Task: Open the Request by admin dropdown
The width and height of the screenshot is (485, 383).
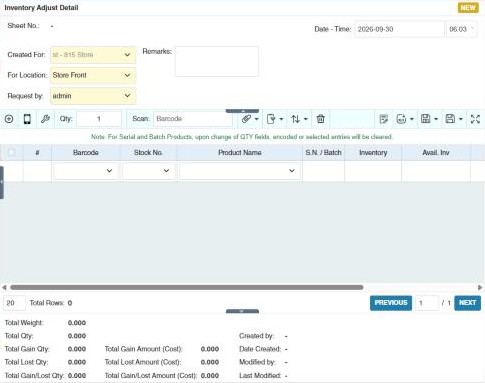Action: pos(93,96)
